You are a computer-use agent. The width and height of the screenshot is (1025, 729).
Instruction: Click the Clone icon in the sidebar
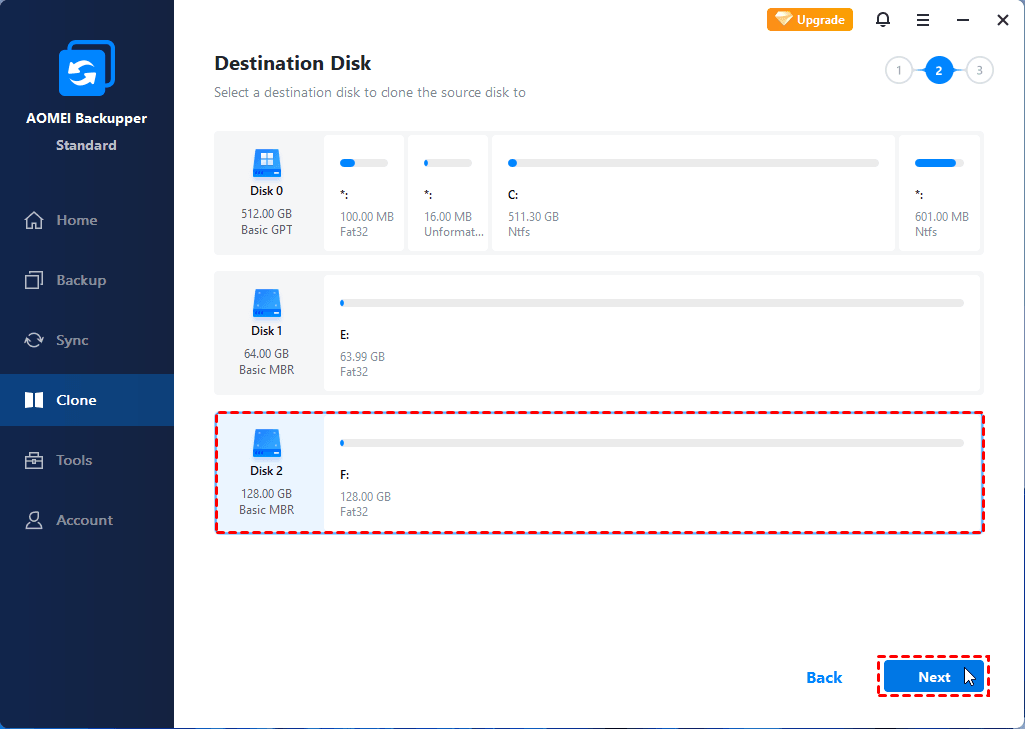[x=34, y=400]
